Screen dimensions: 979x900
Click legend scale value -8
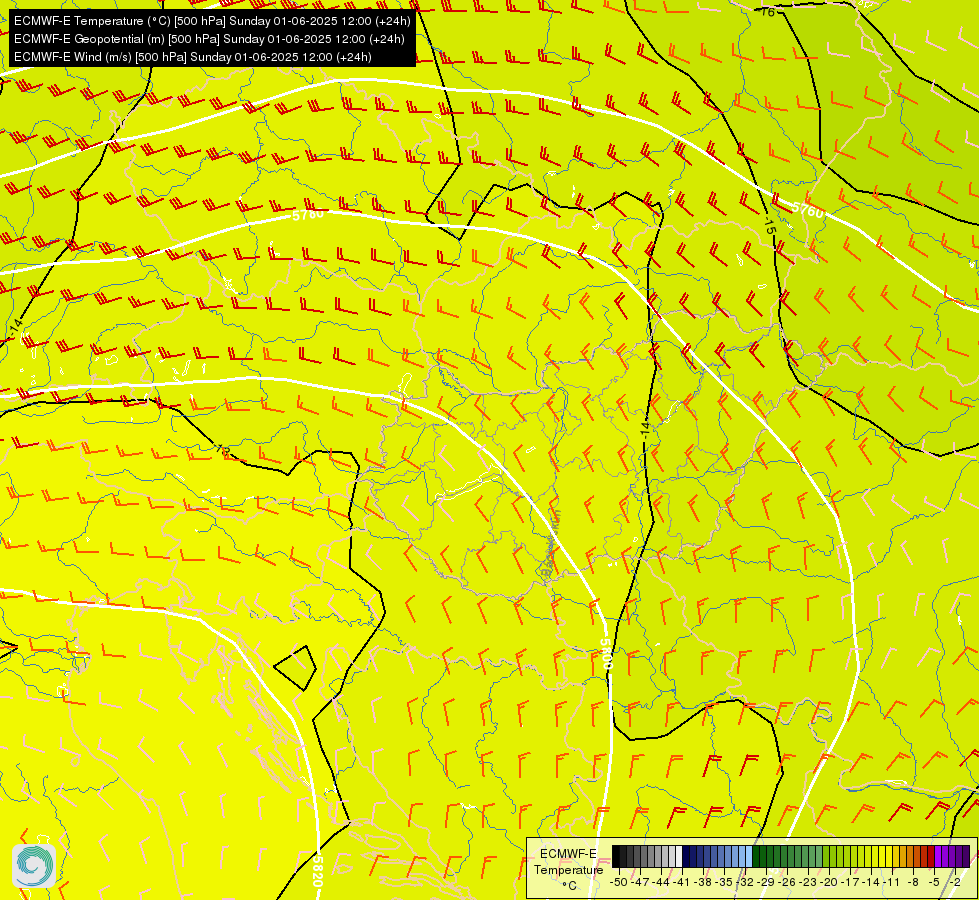pyautogui.click(x=913, y=882)
